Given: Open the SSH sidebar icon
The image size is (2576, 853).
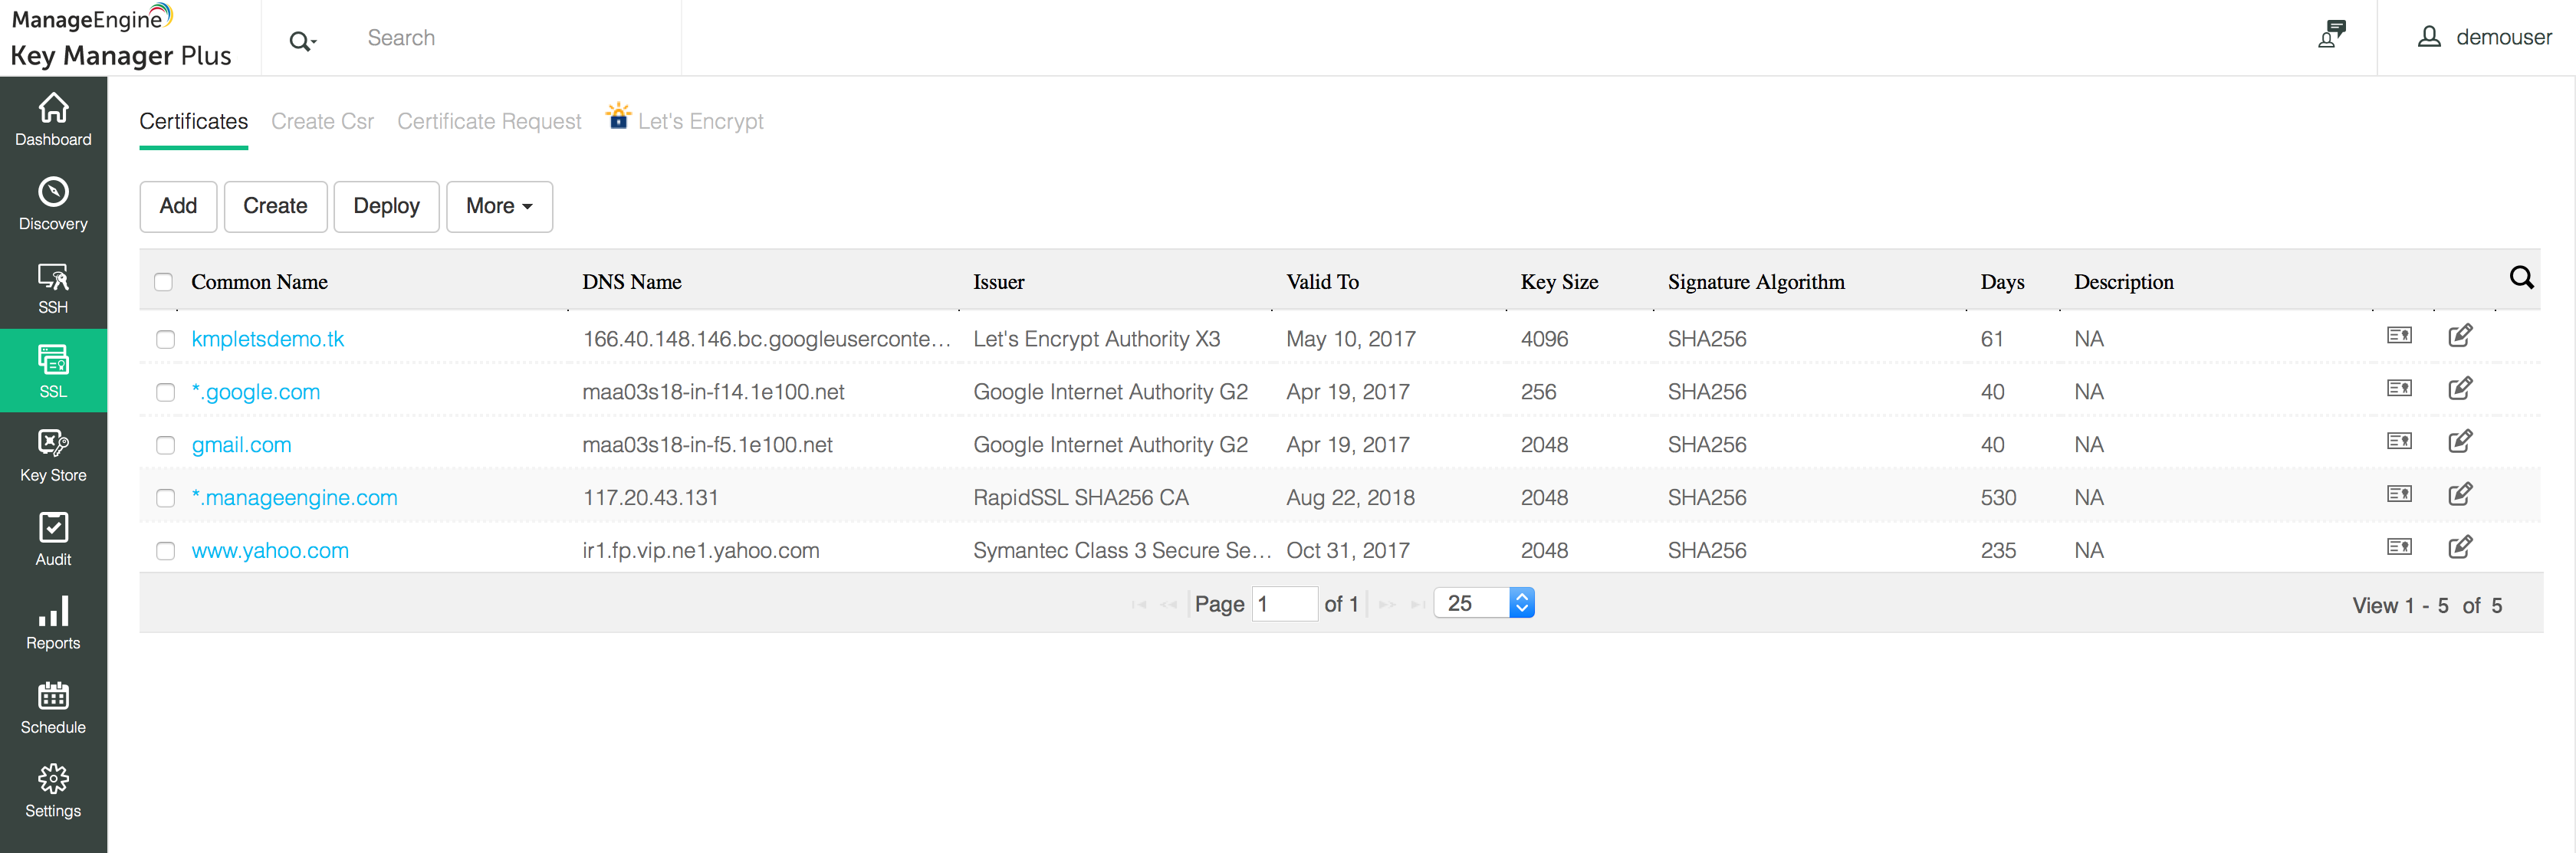Looking at the screenshot, I should click(53, 288).
